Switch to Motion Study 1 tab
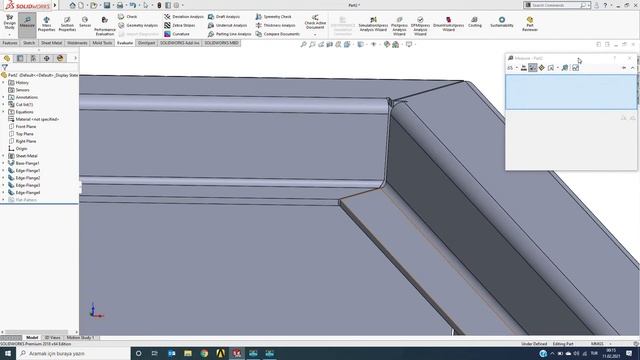This screenshot has height=360, width=640. [x=80, y=338]
